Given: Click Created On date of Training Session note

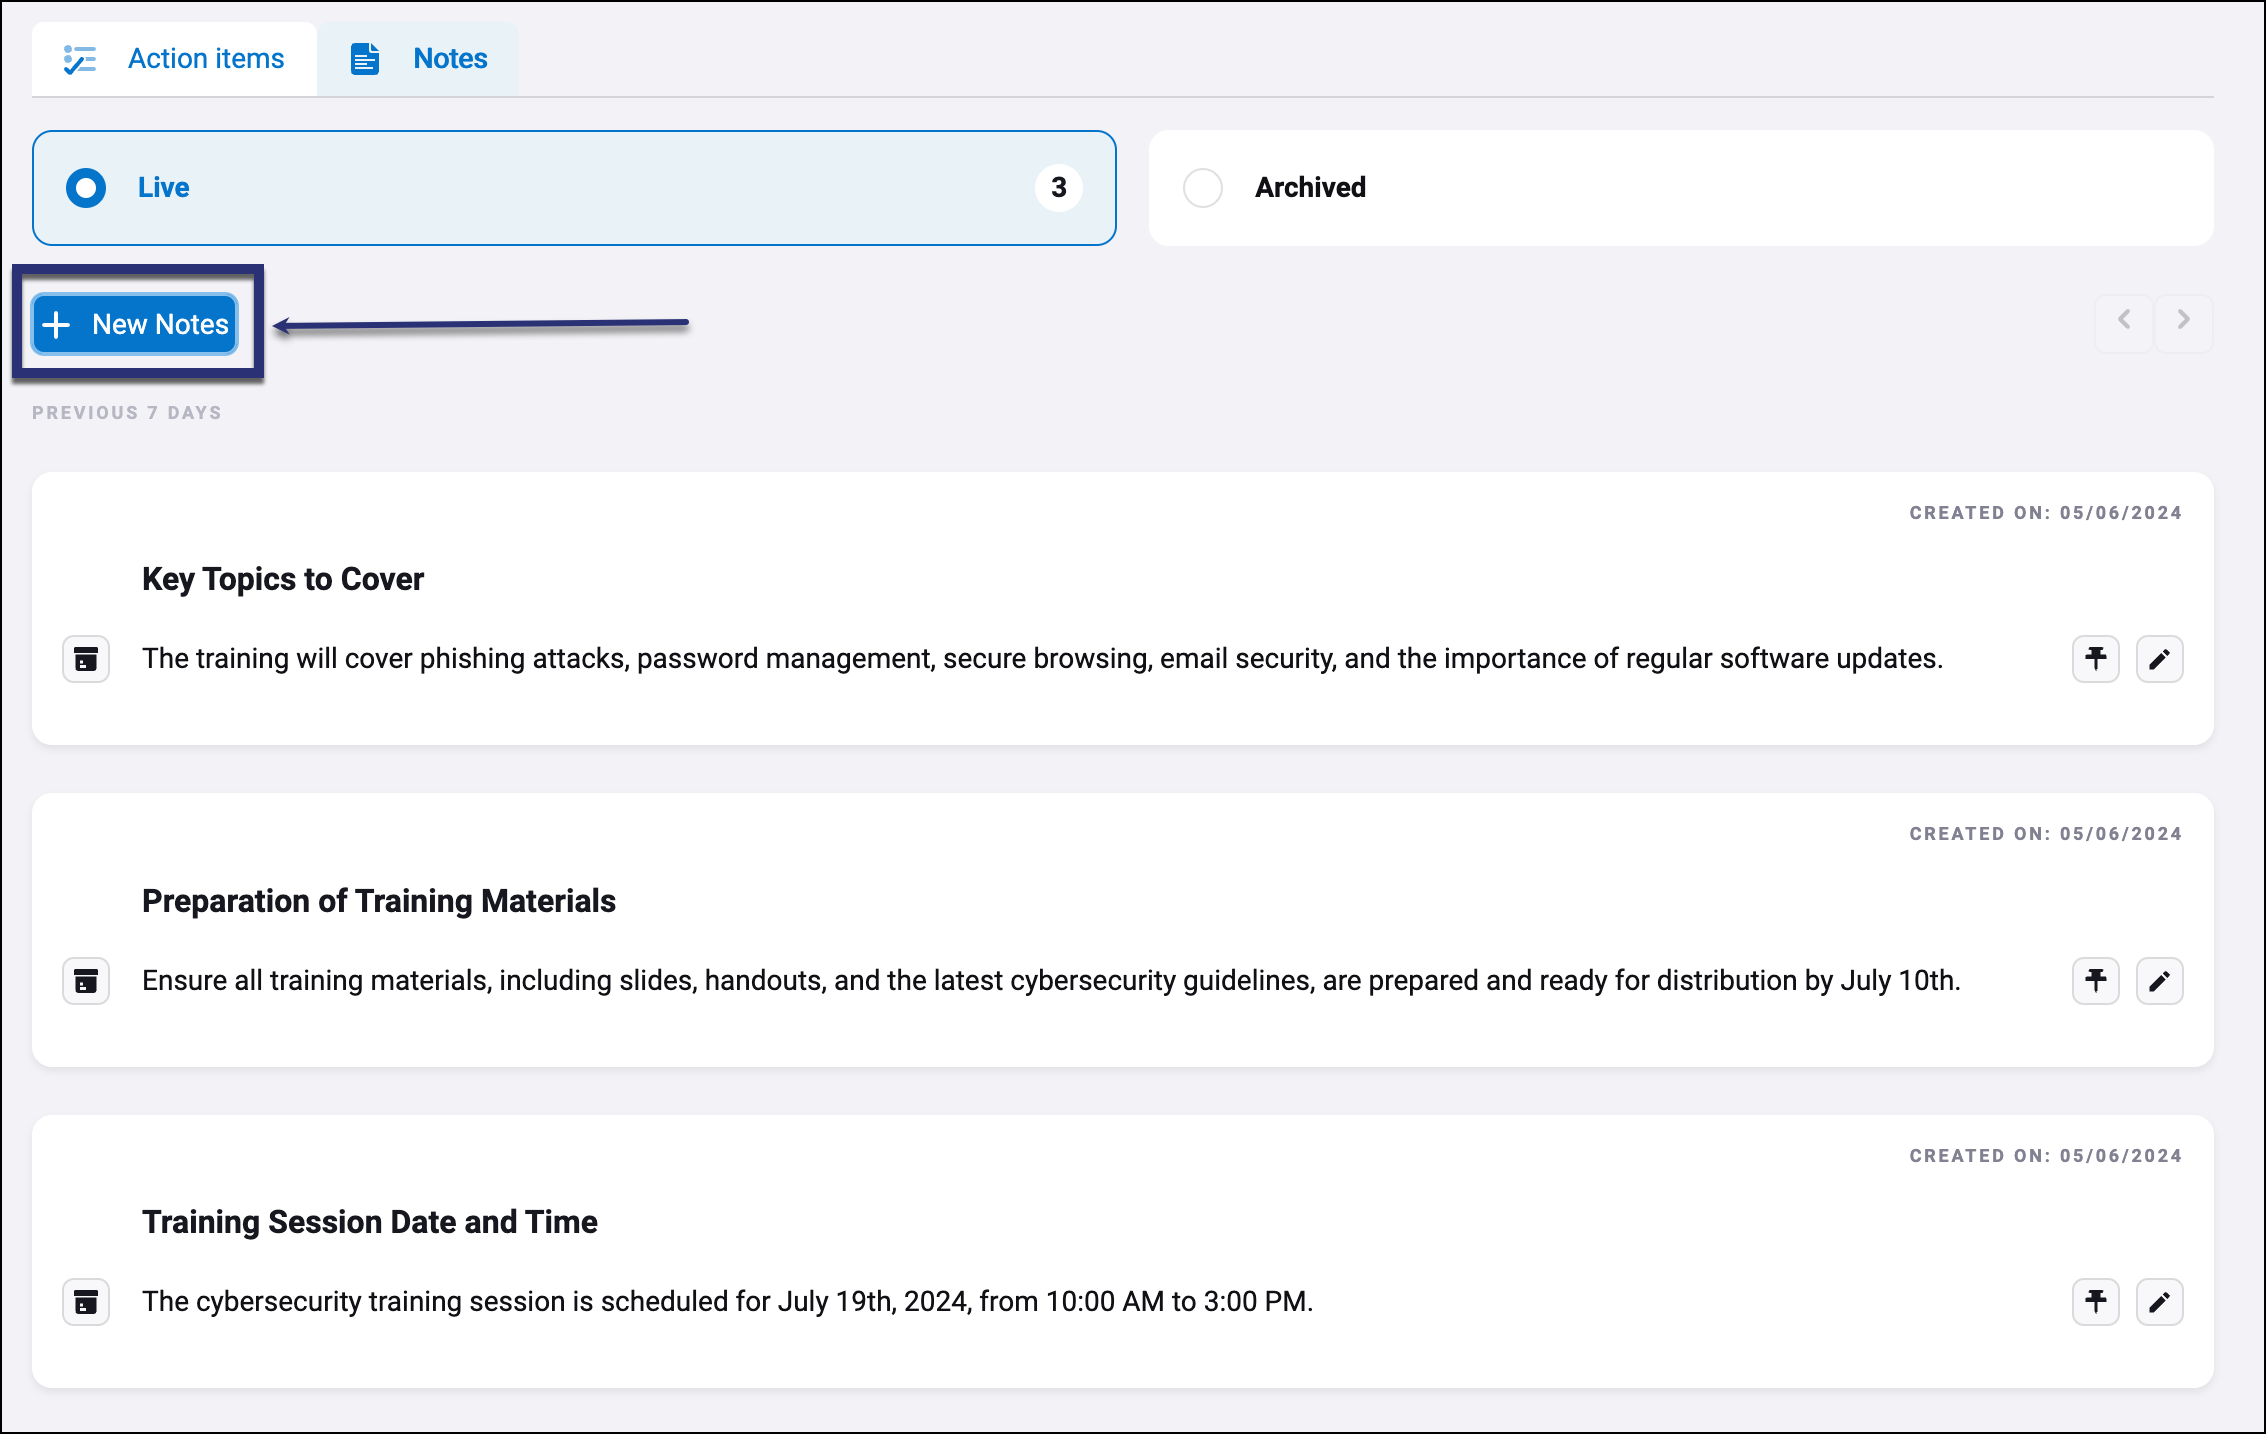Looking at the screenshot, I should coord(2046,1156).
